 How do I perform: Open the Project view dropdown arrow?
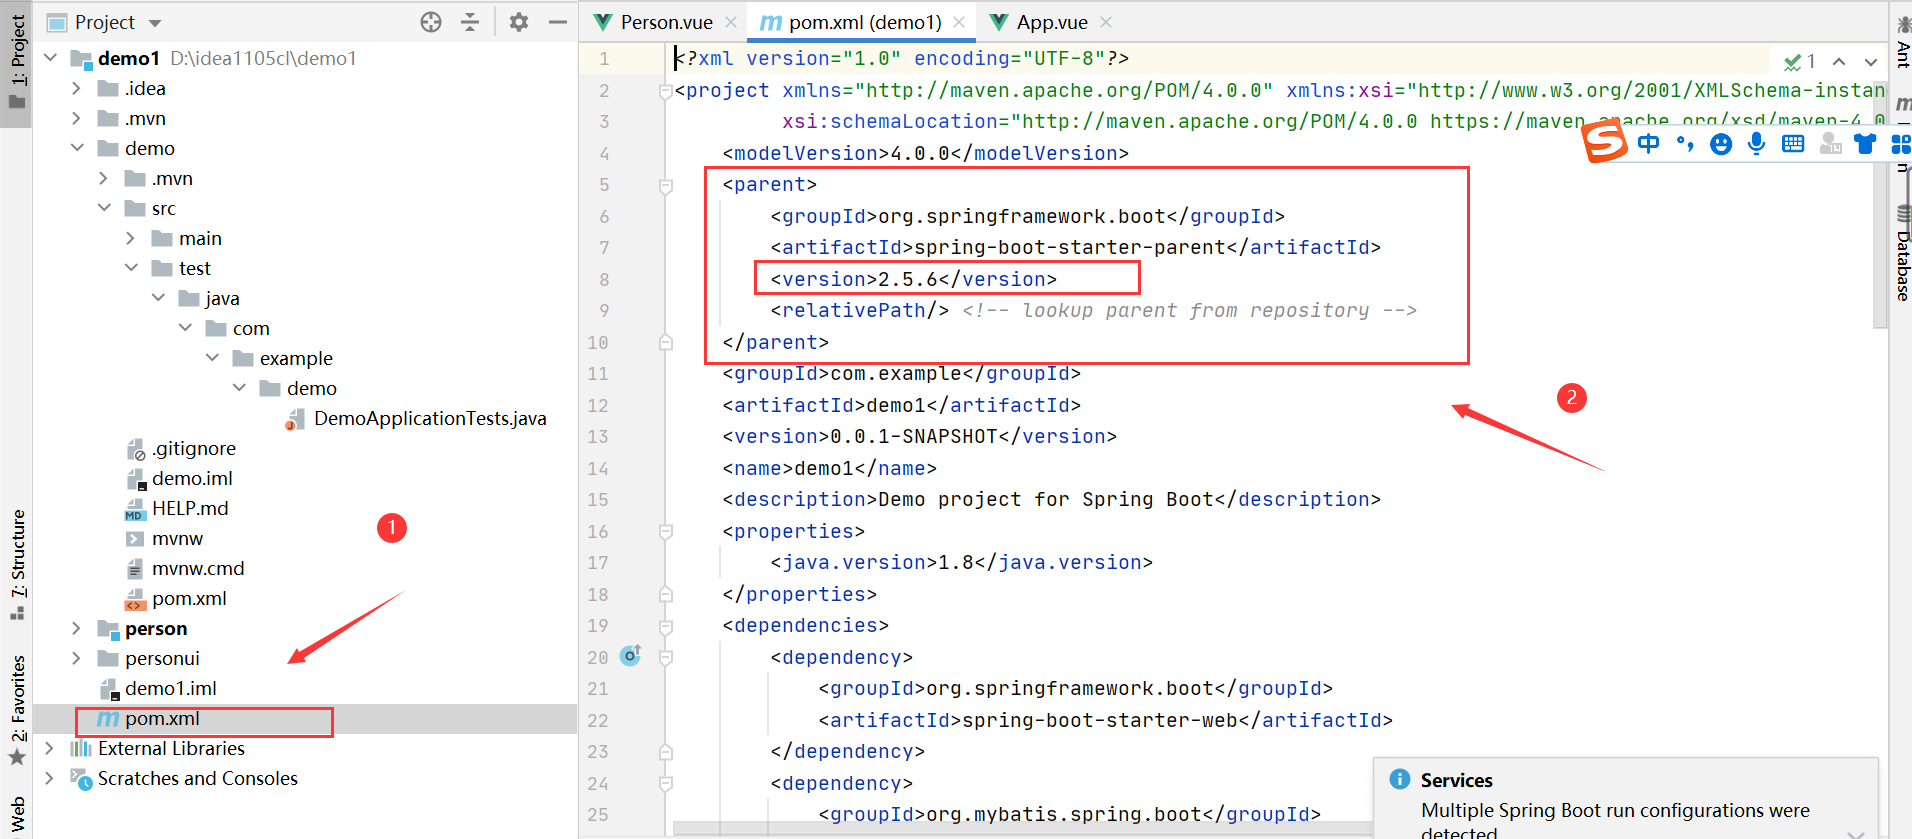(154, 23)
